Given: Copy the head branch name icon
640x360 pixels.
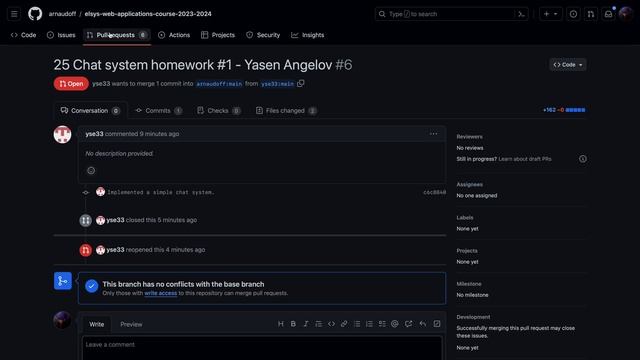Looking at the screenshot, I should point(301,83).
